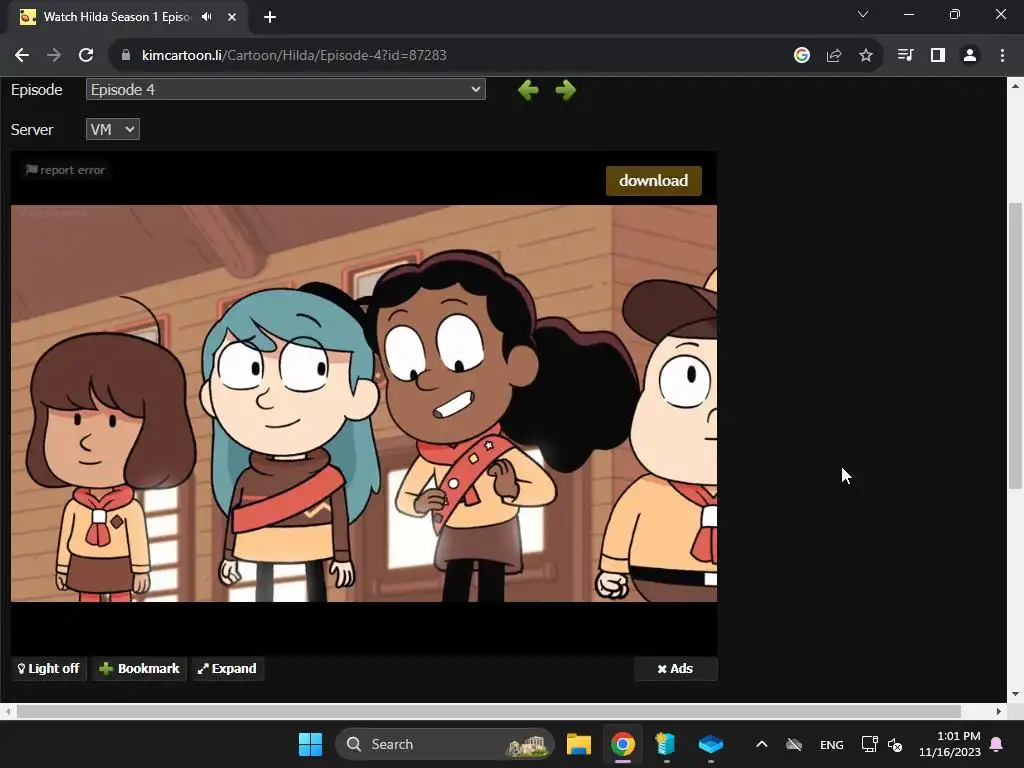Click the Bookmark button
Image resolution: width=1024 pixels, height=768 pixels.
(139, 669)
